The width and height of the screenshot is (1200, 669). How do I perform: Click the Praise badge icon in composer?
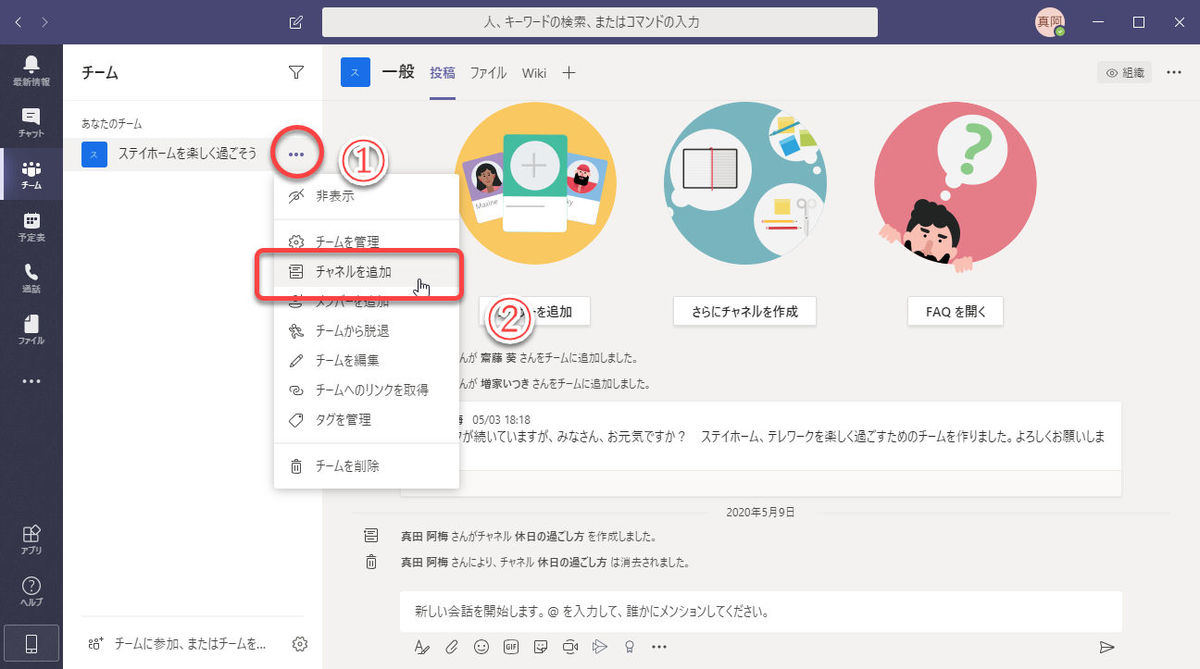[629, 647]
